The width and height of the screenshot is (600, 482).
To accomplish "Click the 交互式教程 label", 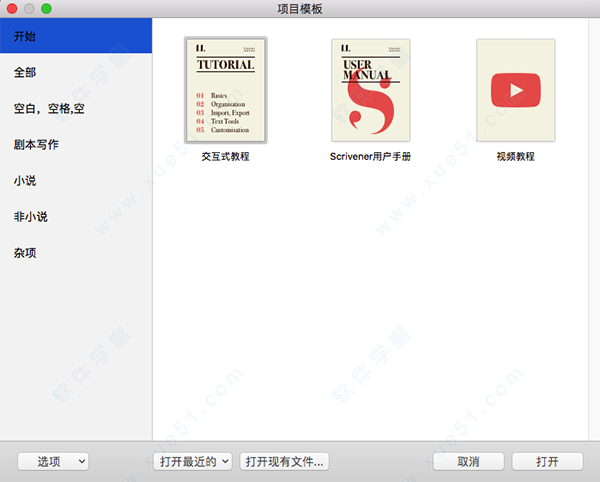I will (x=226, y=156).
